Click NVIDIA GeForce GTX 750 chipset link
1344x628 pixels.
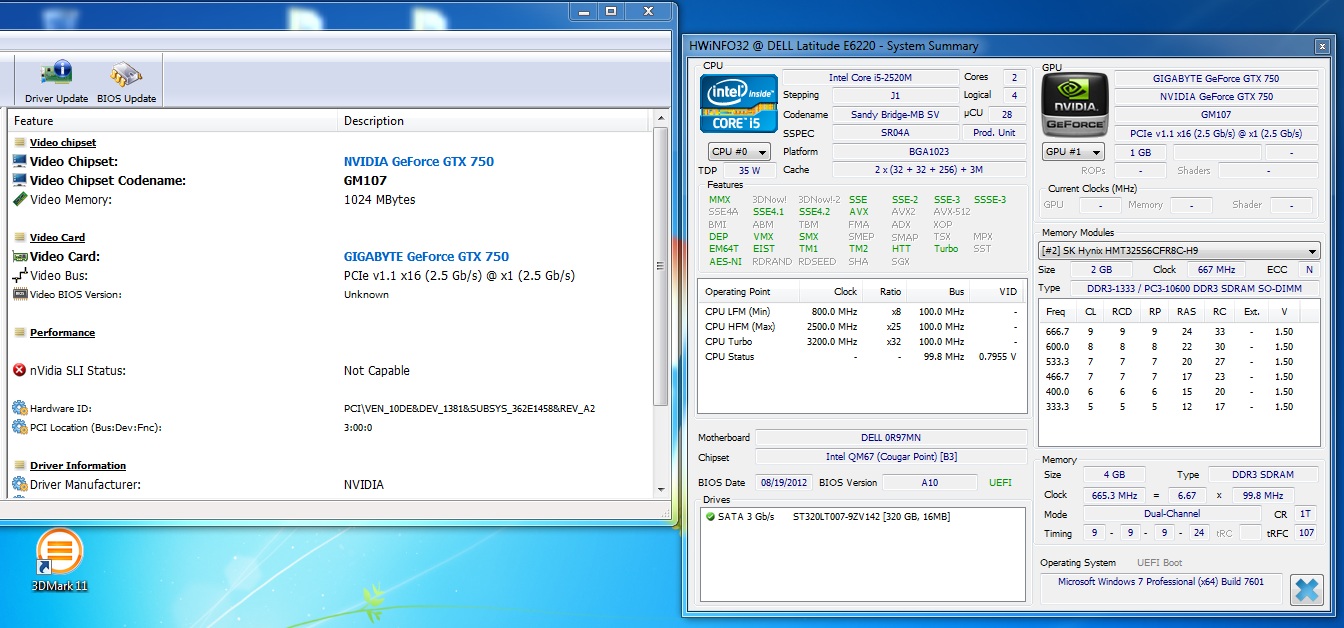point(419,161)
